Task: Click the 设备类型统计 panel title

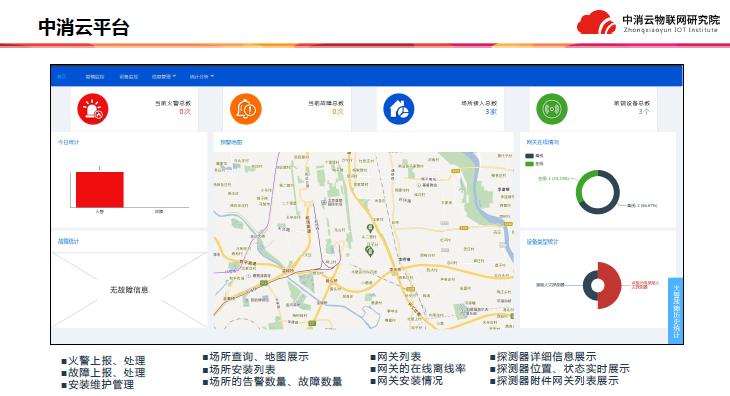Action: pos(542,242)
